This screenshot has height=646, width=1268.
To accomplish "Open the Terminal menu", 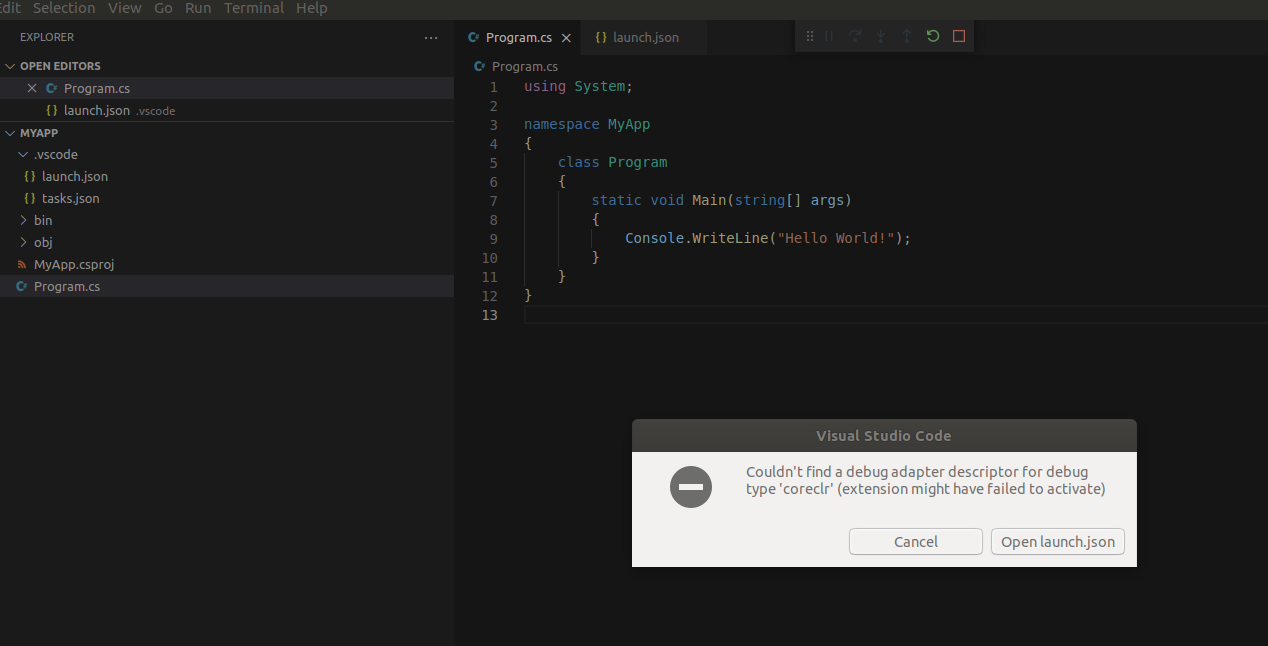I will pyautogui.click(x=253, y=8).
